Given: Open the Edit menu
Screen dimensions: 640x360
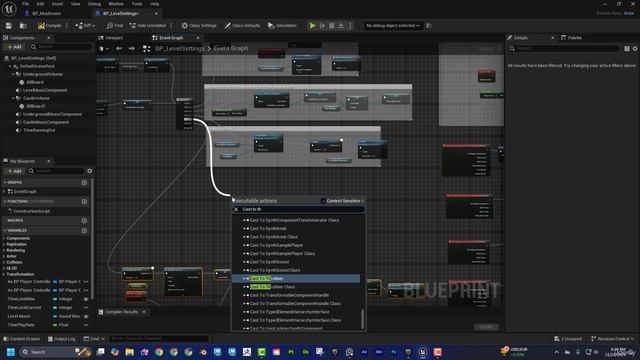Looking at the screenshot, I should point(40,4).
